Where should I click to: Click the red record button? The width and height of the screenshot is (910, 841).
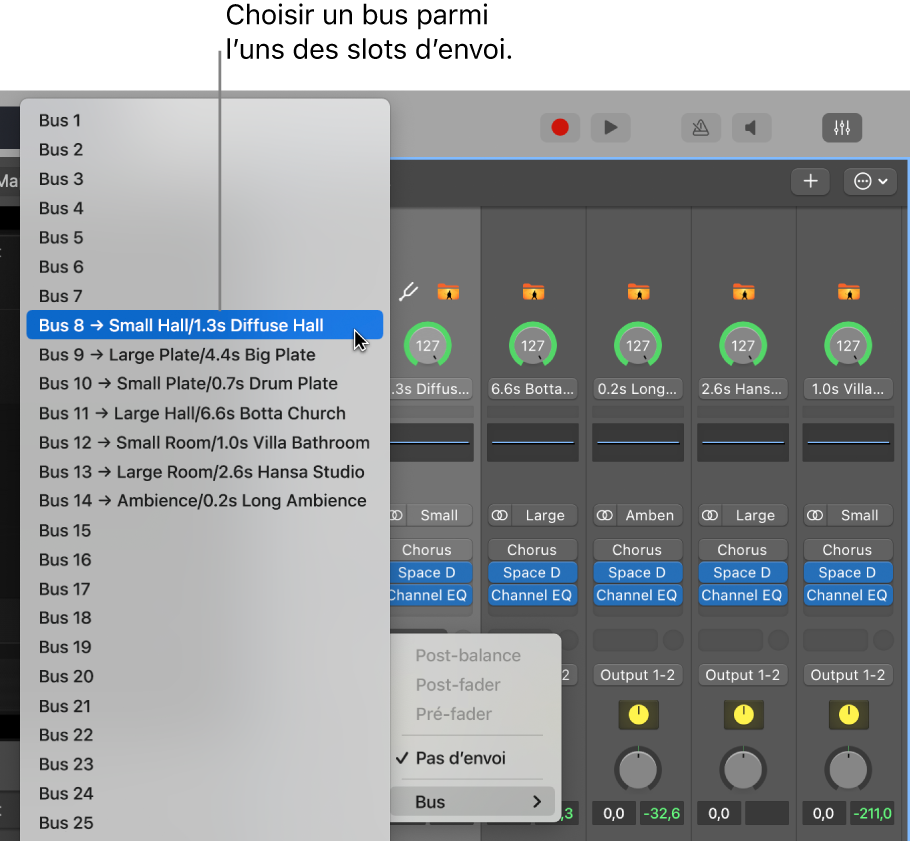pos(560,127)
